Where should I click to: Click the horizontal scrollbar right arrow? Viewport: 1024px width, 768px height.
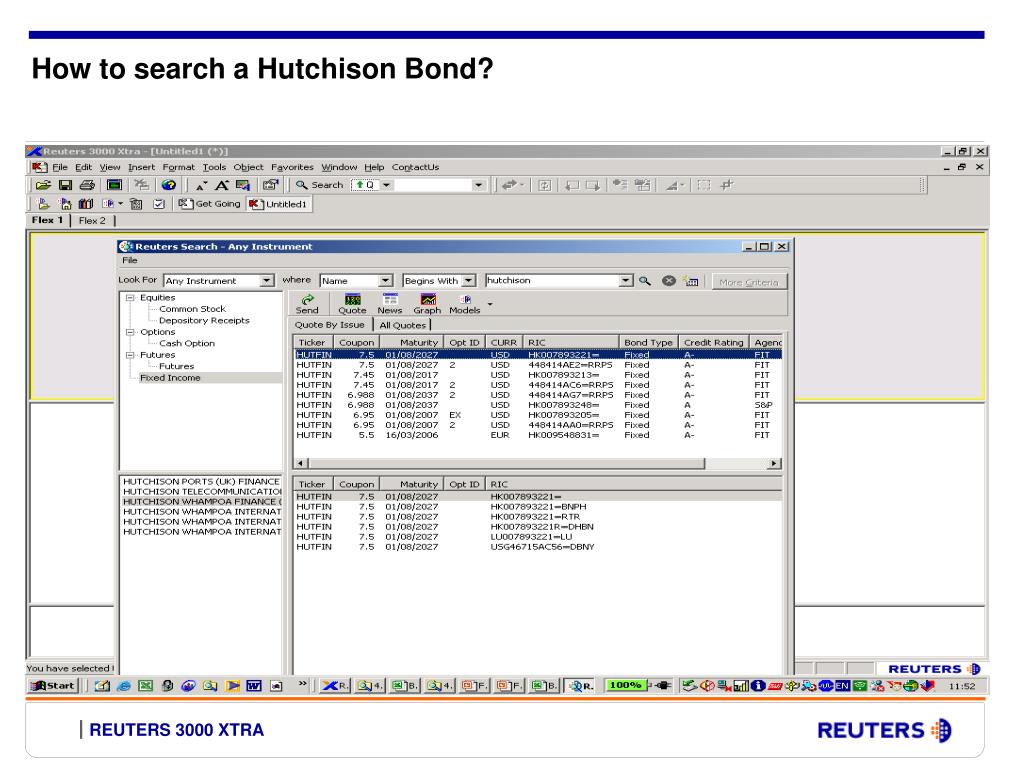(775, 464)
